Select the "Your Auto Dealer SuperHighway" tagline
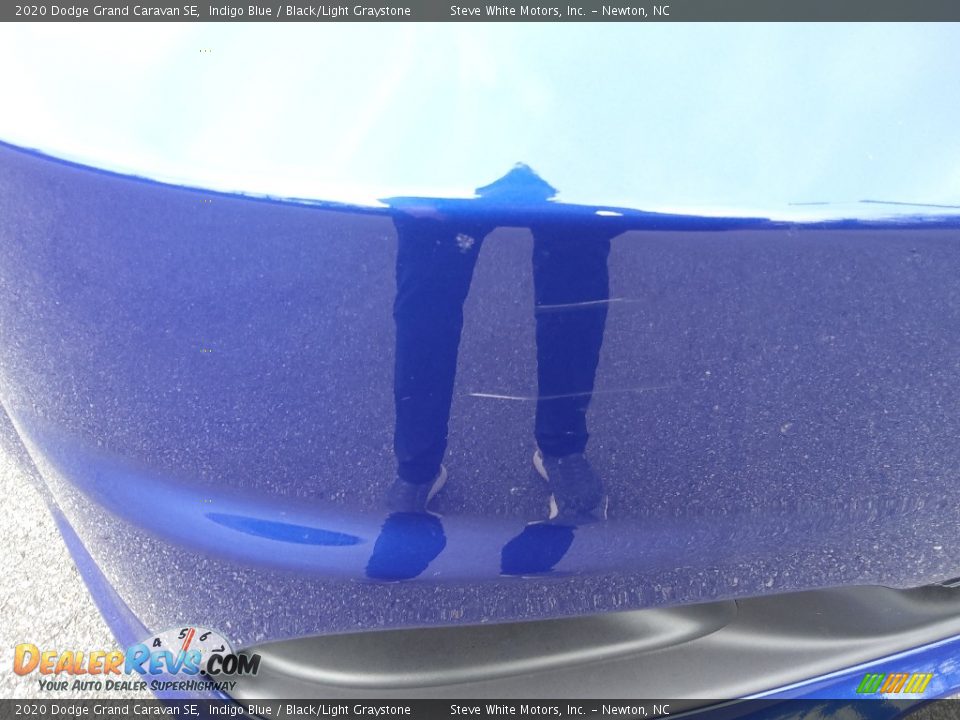The width and height of the screenshot is (960, 720). [137, 686]
